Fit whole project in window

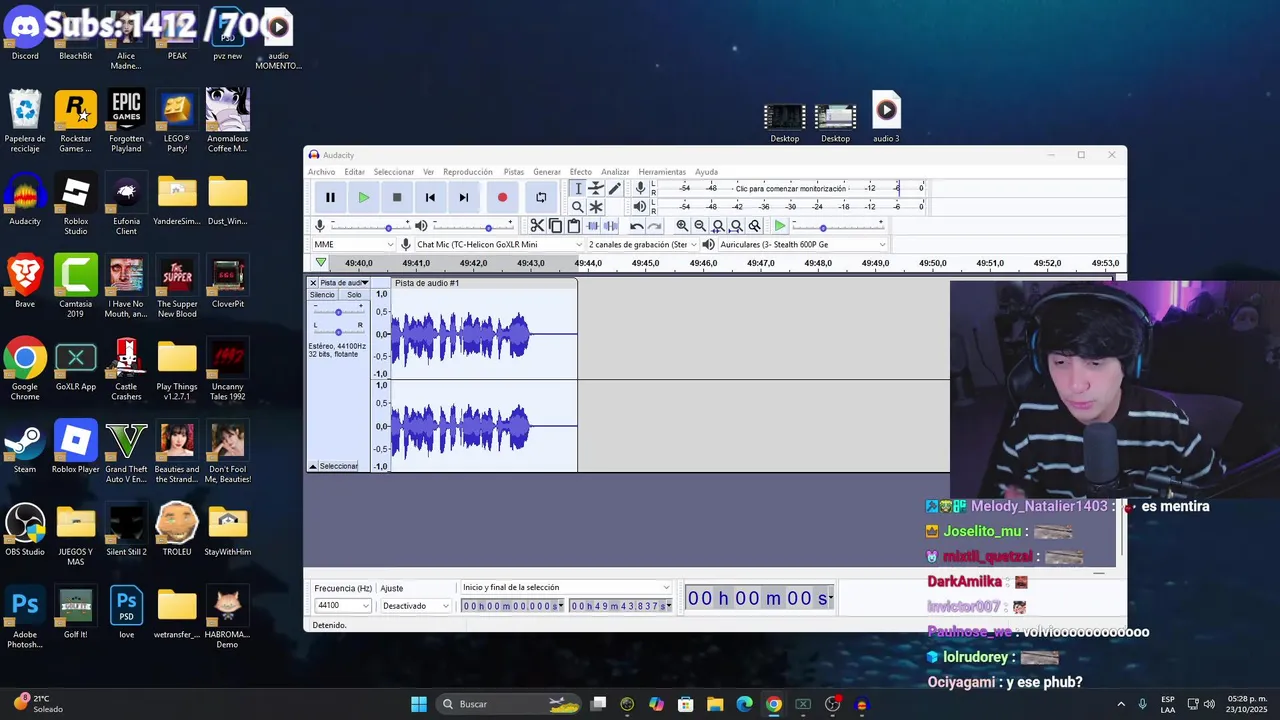tap(736, 226)
